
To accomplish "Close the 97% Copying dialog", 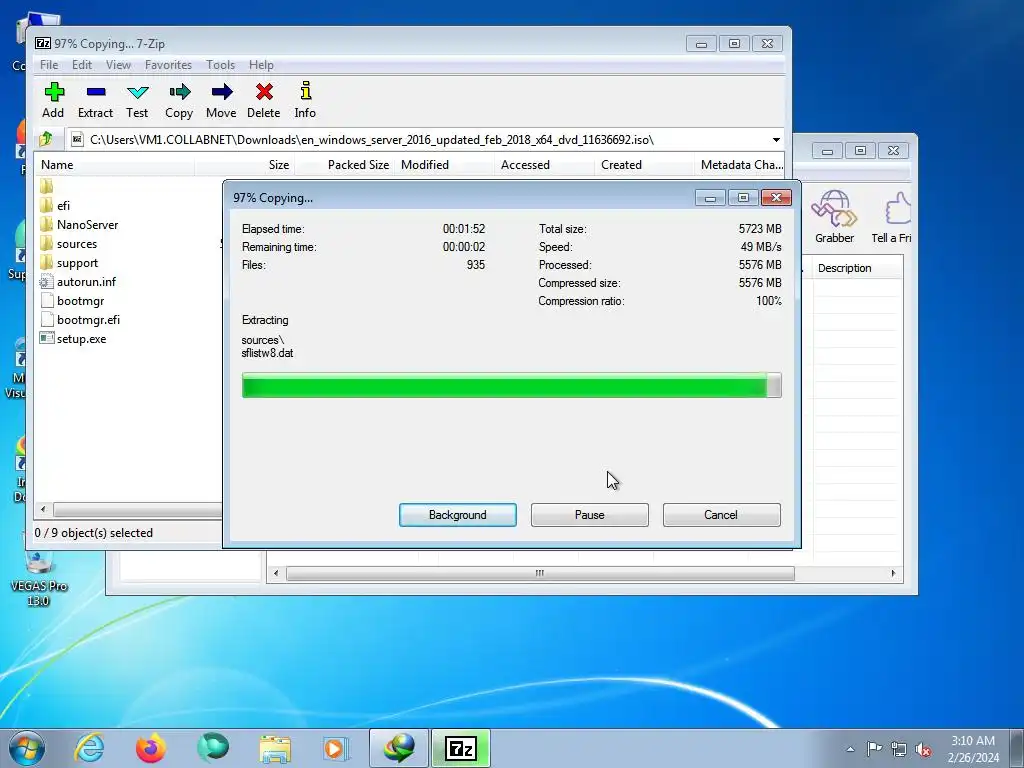I will point(776,198).
